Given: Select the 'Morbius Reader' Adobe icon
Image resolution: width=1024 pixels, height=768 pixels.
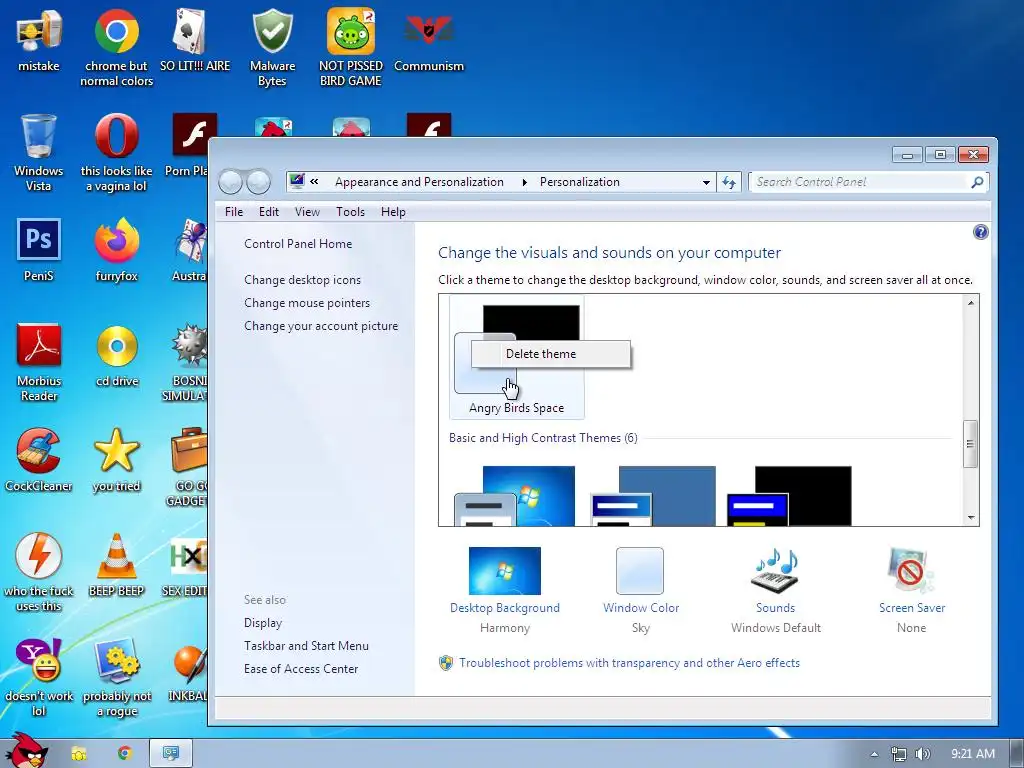Looking at the screenshot, I should pyautogui.click(x=39, y=362).
